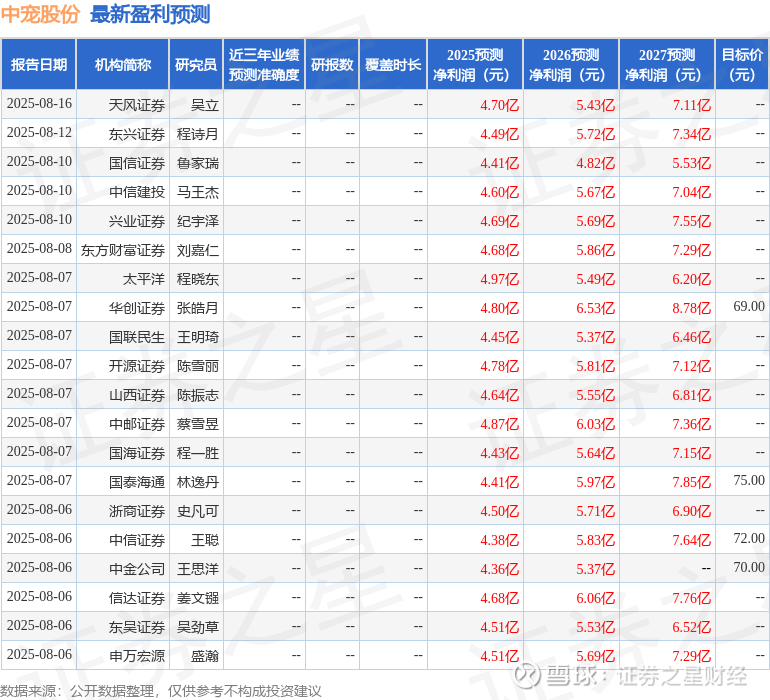Click the 2026预测净利润 column header

coord(571,64)
